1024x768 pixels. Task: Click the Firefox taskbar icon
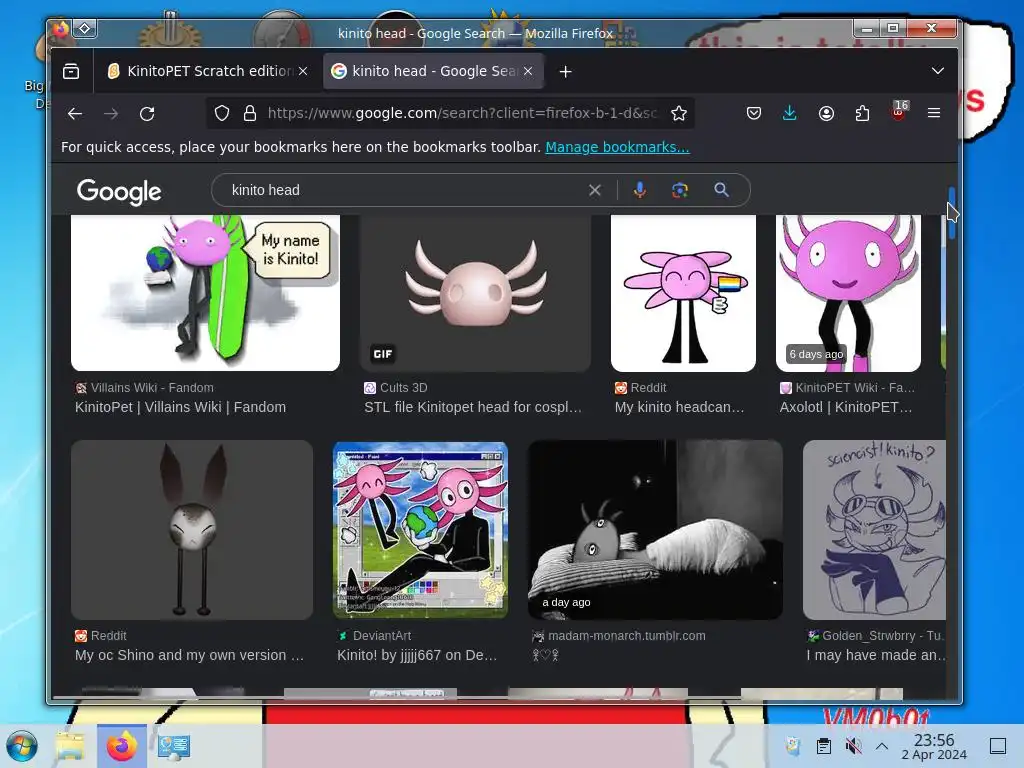122,746
